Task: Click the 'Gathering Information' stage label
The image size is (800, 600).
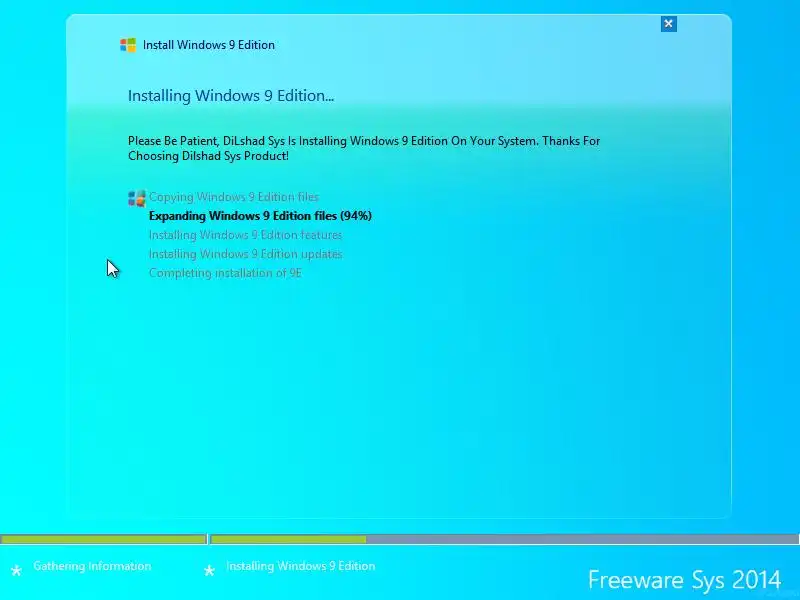Action: 92,566
